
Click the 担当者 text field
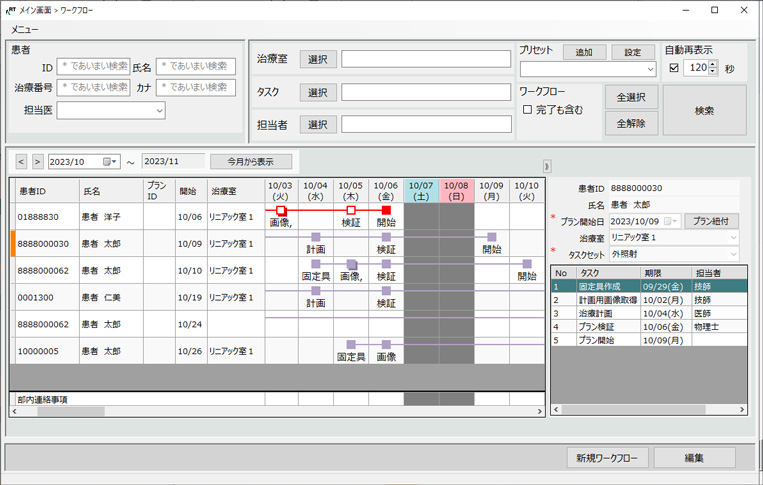[426, 124]
